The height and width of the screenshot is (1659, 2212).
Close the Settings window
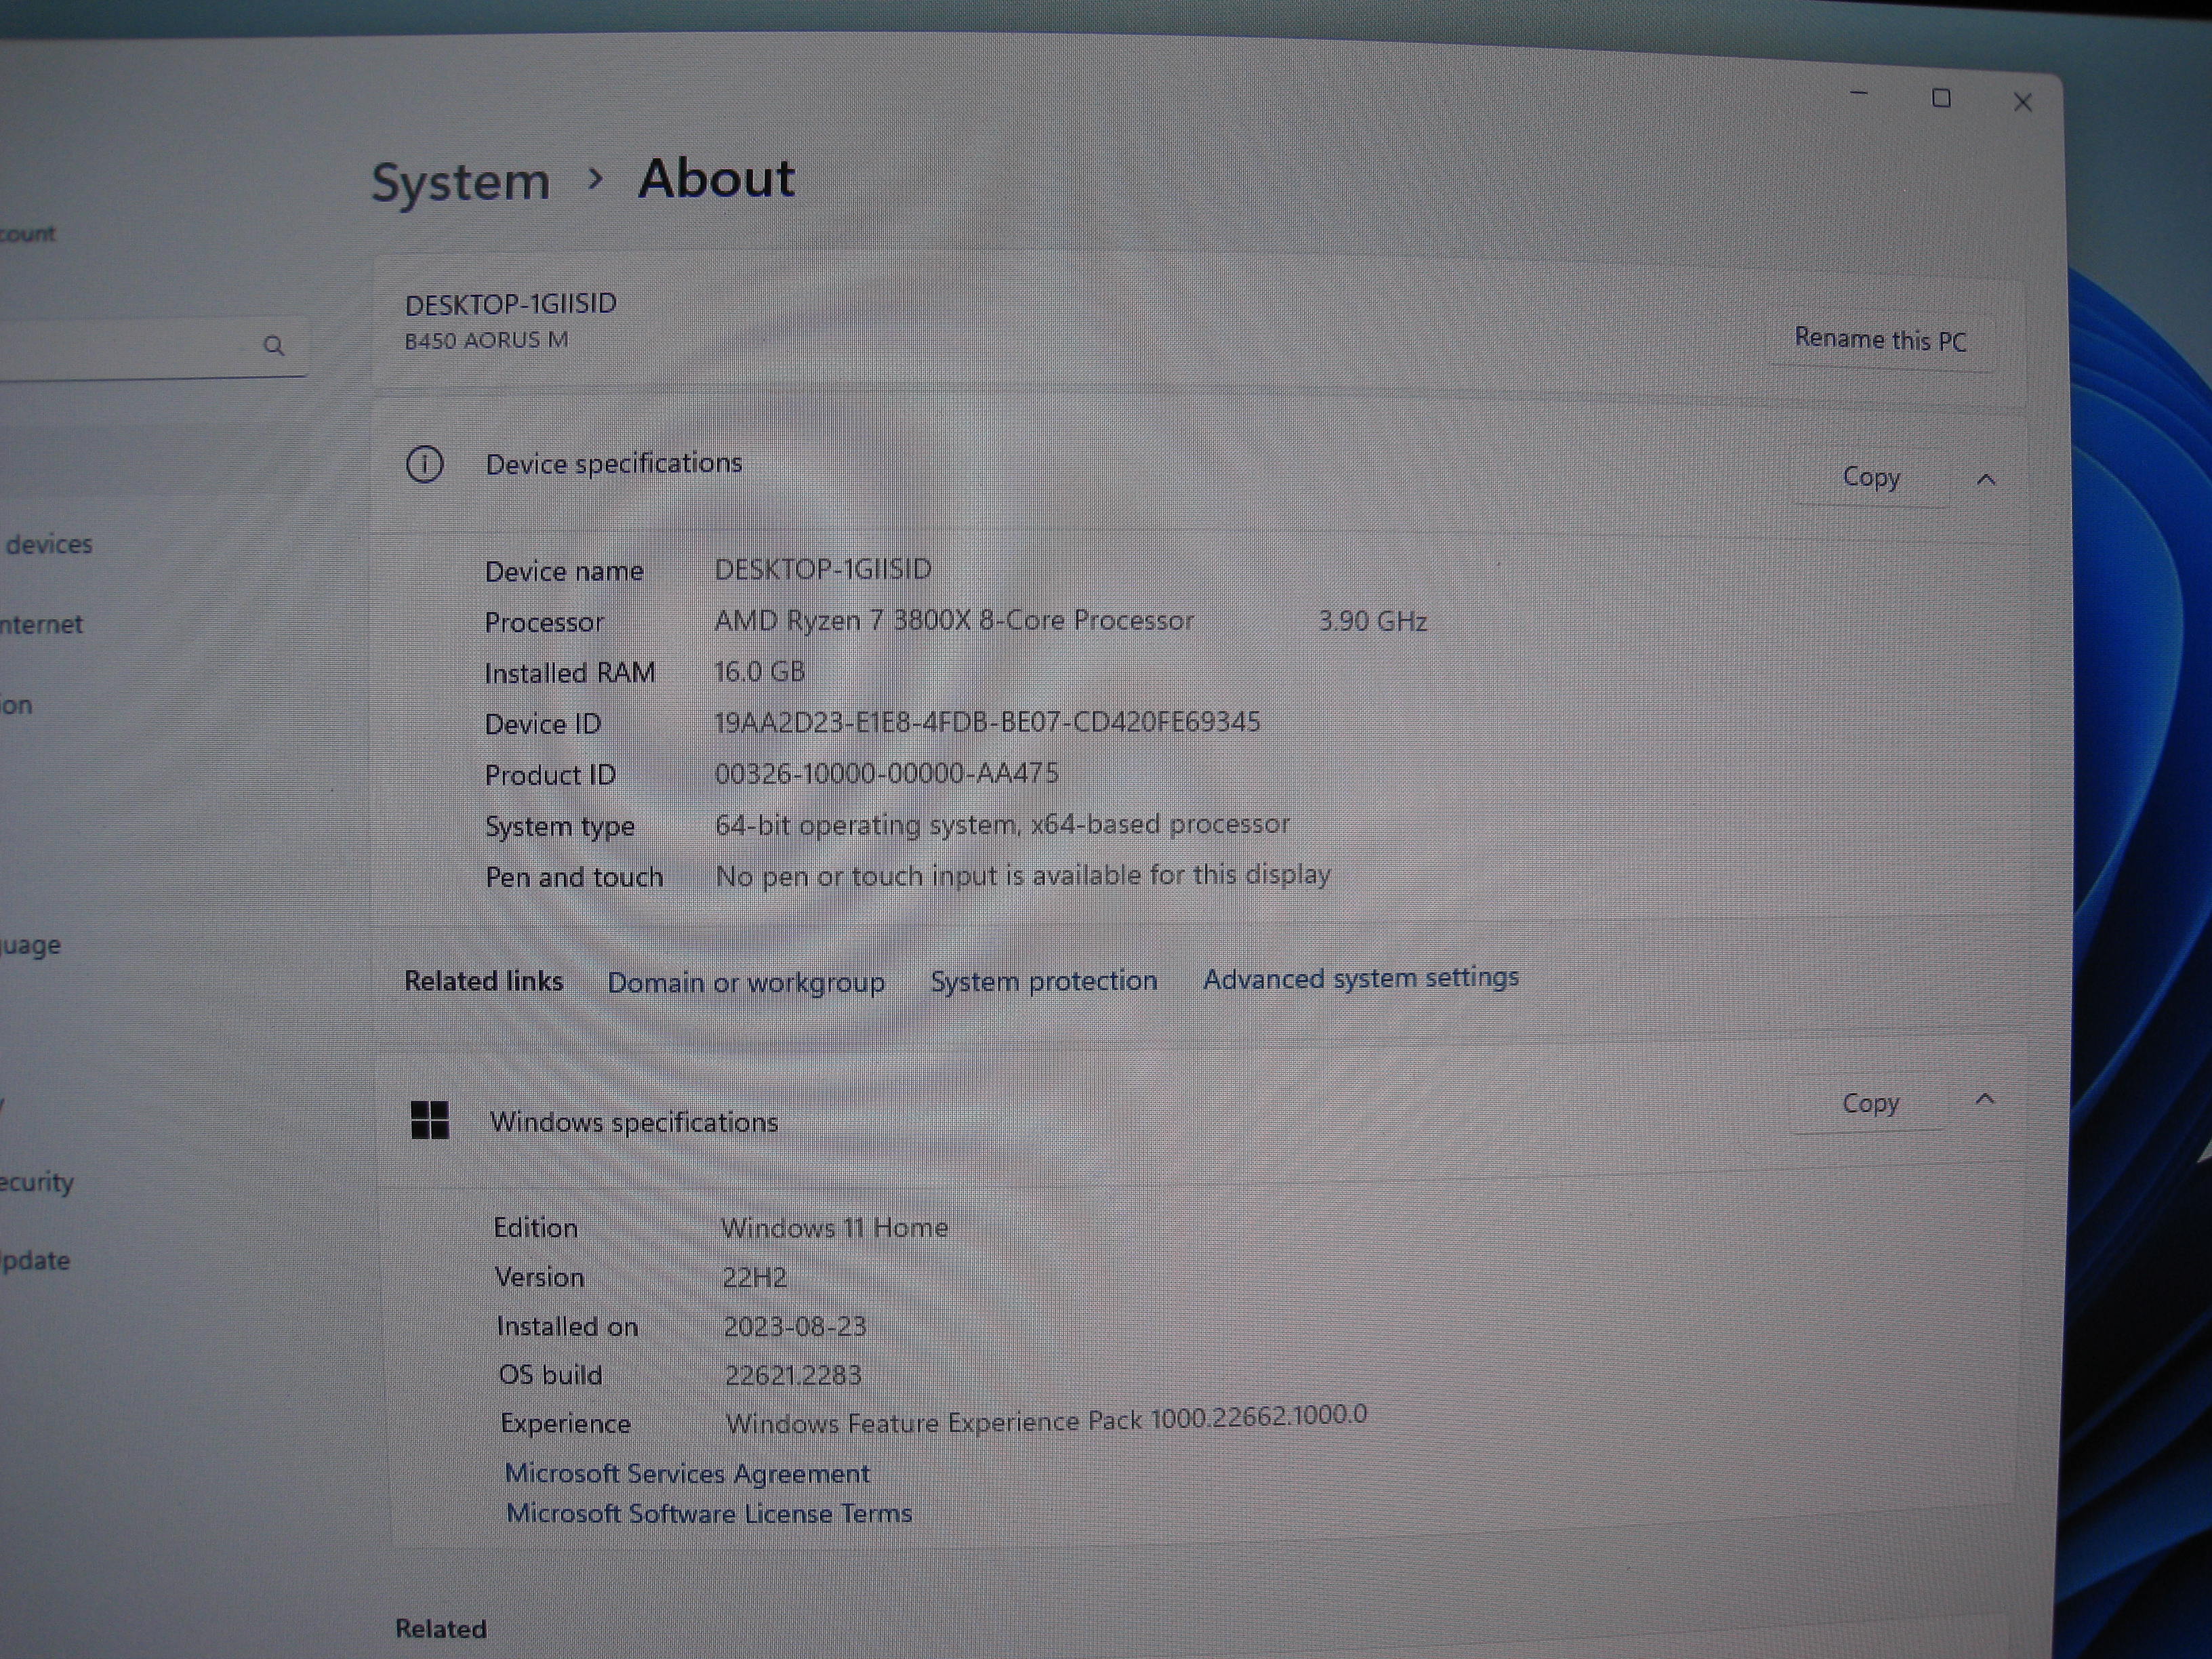(x=2022, y=102)
